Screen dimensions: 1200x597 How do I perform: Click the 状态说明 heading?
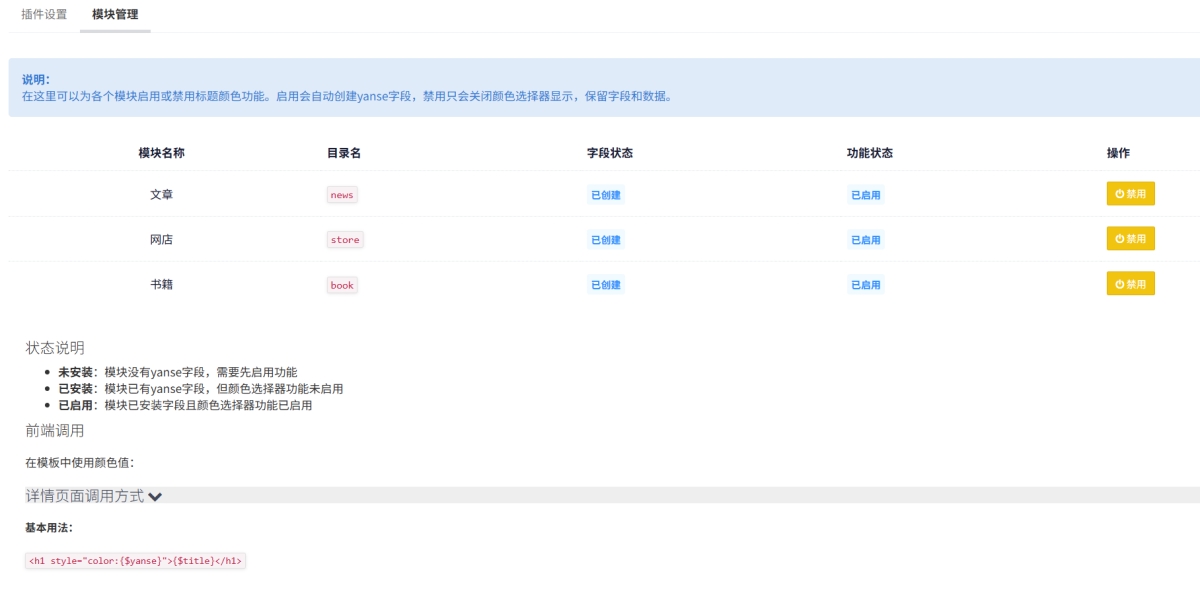(55, 348)
